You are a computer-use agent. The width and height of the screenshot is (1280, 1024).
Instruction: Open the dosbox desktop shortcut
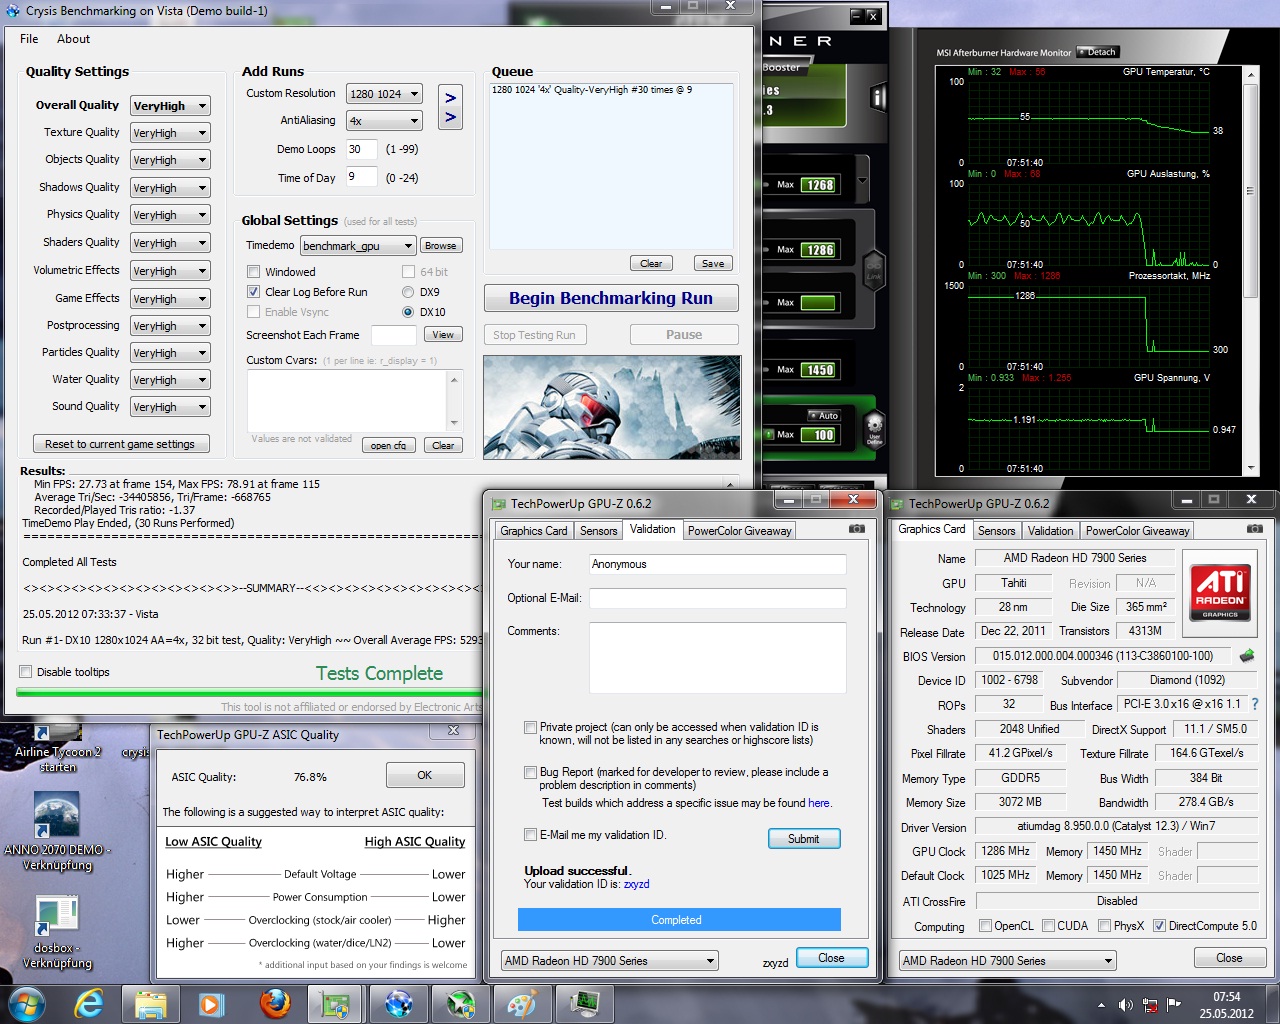coord(57,932)
